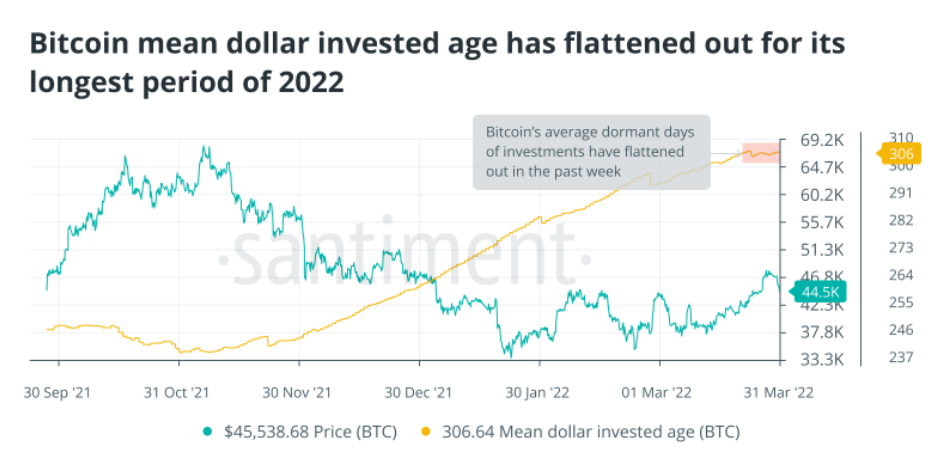Screen dimensions: 941x463
Task: Click the orange 306 value tag
Action: tap(899, 154)
